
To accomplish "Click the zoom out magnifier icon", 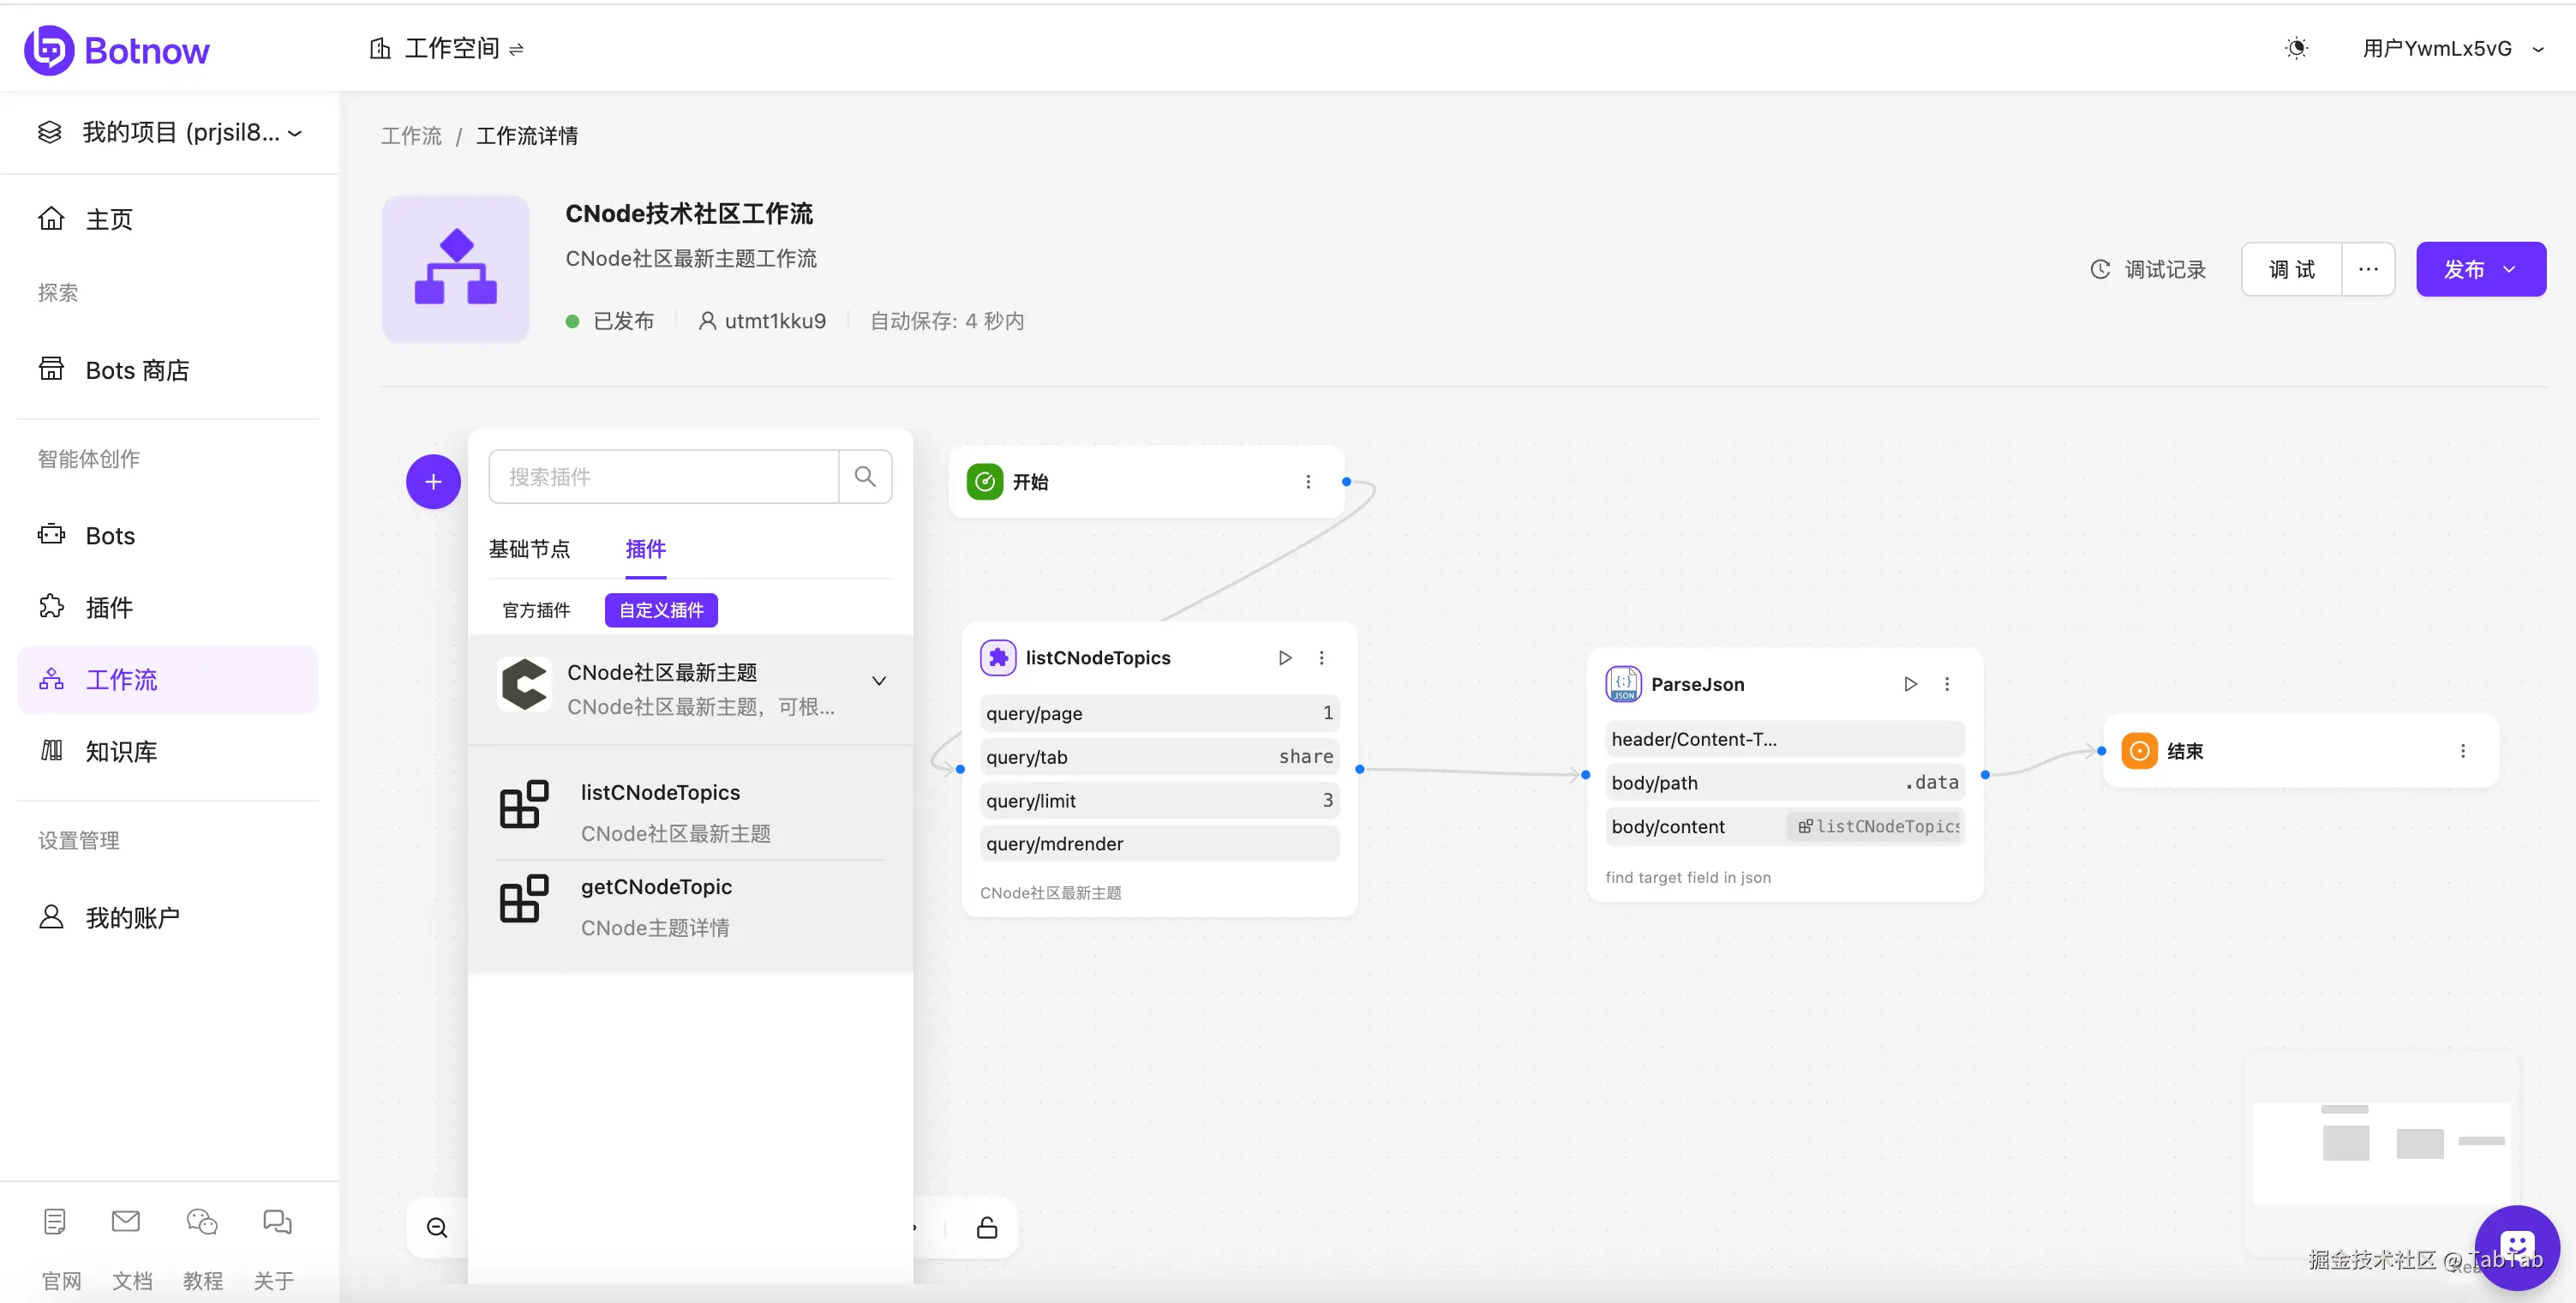I will (x=437, y=1228).
